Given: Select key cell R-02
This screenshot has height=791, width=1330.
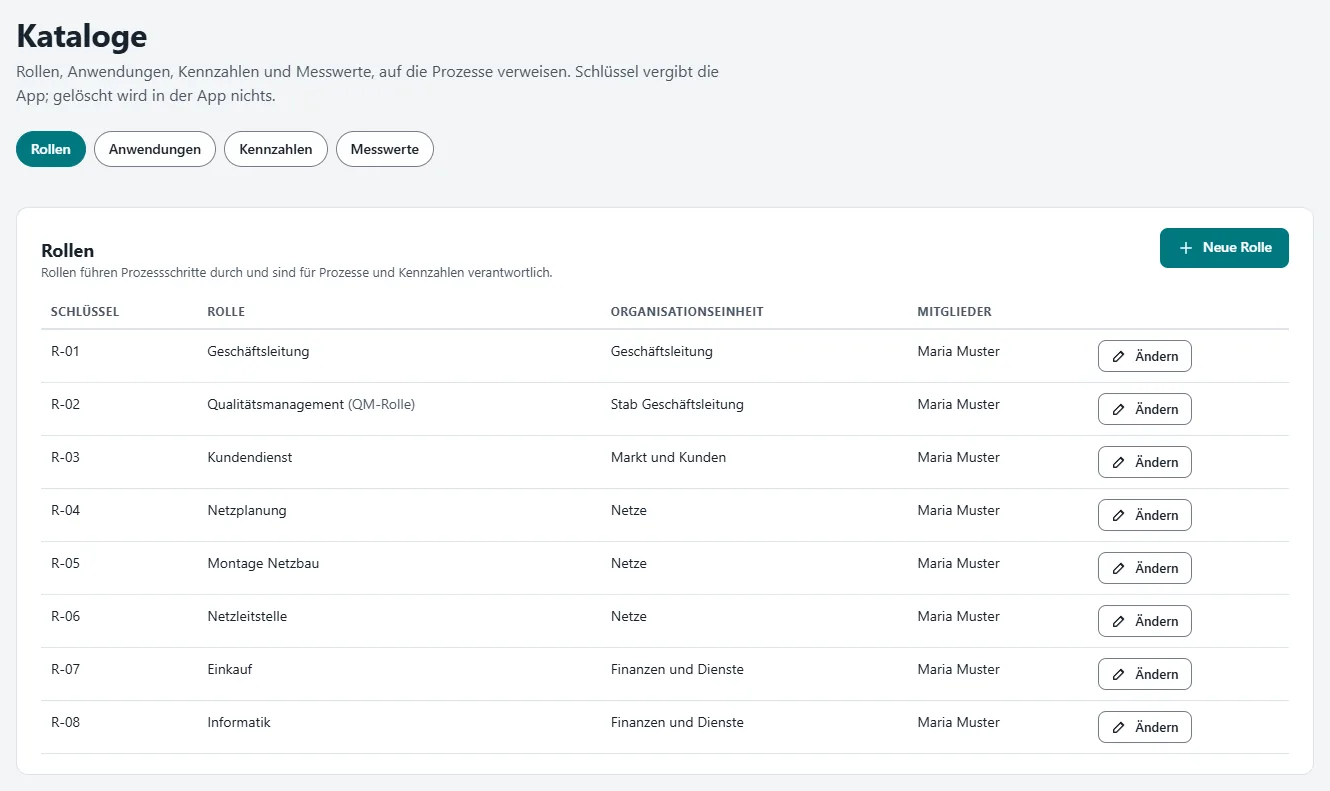Looking at the screenshot, I should [65, 404].
